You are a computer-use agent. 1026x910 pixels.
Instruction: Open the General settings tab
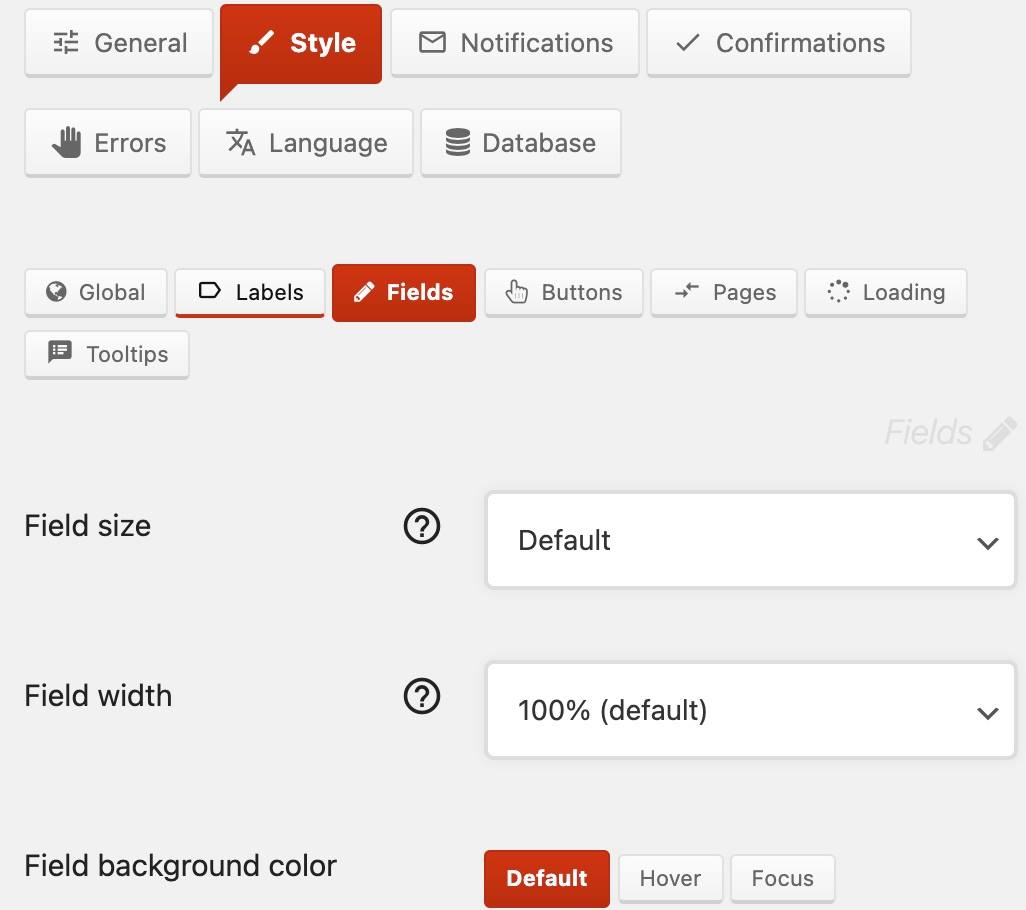119,43
